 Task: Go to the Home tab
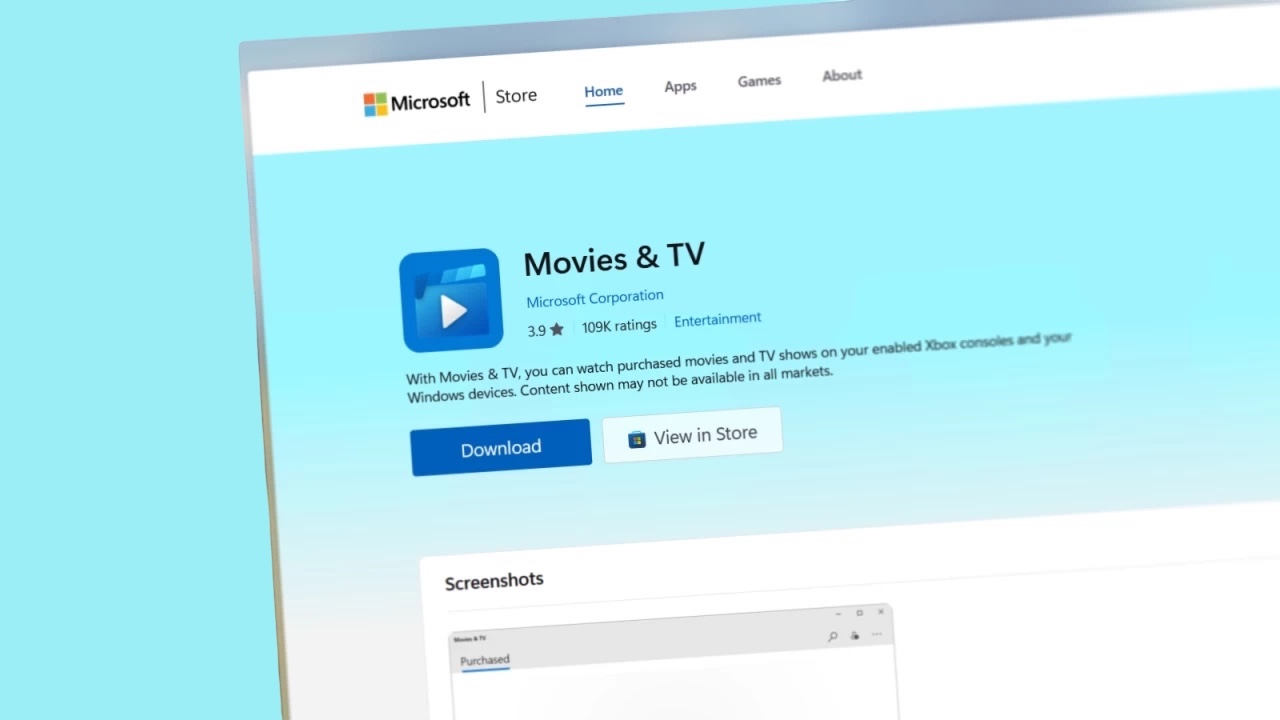coord(603,91)
